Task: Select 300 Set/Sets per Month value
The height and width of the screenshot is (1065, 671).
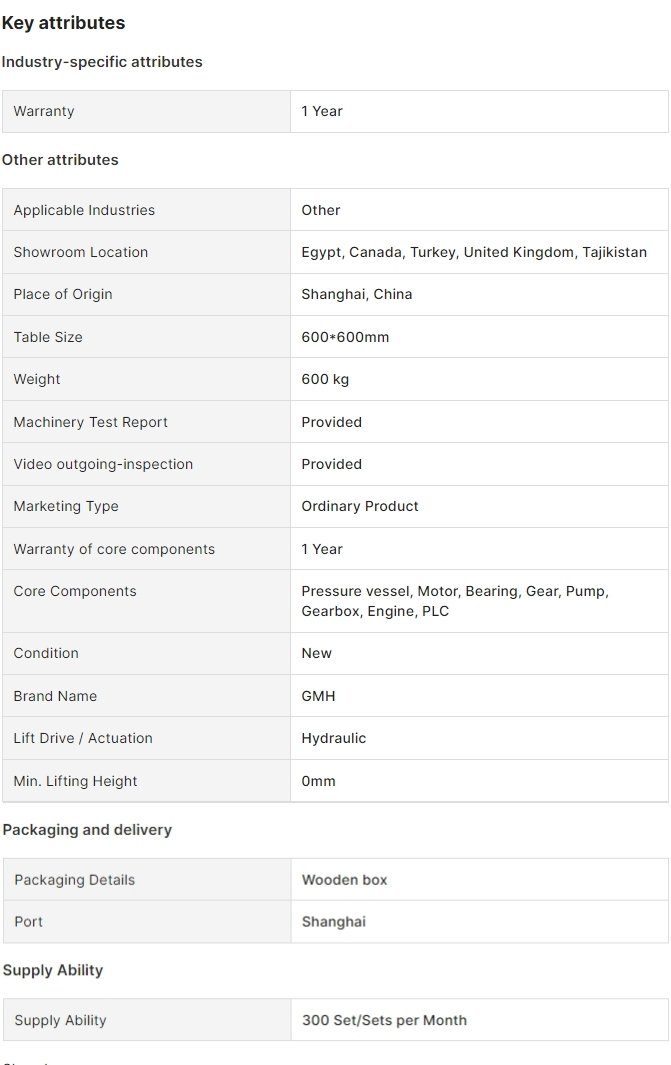Action: 384,1021
